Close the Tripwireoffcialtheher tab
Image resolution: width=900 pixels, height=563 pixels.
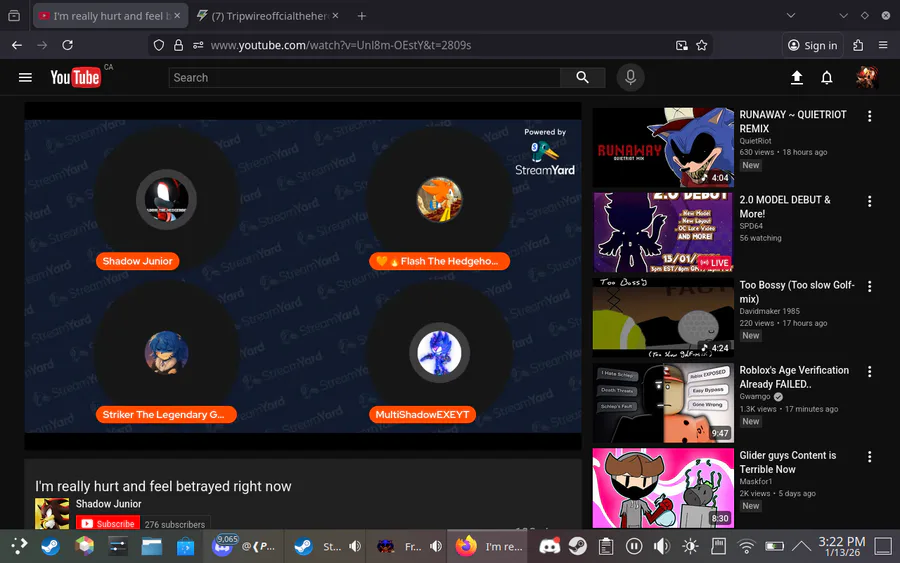pos(335,16)
